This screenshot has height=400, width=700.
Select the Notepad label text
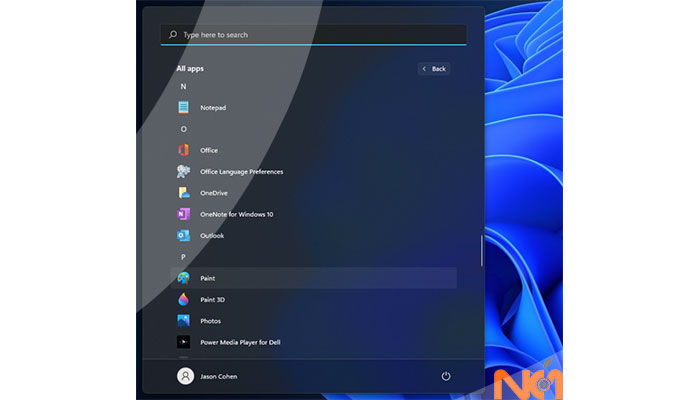pyautogui.click(x=213, y=108)
